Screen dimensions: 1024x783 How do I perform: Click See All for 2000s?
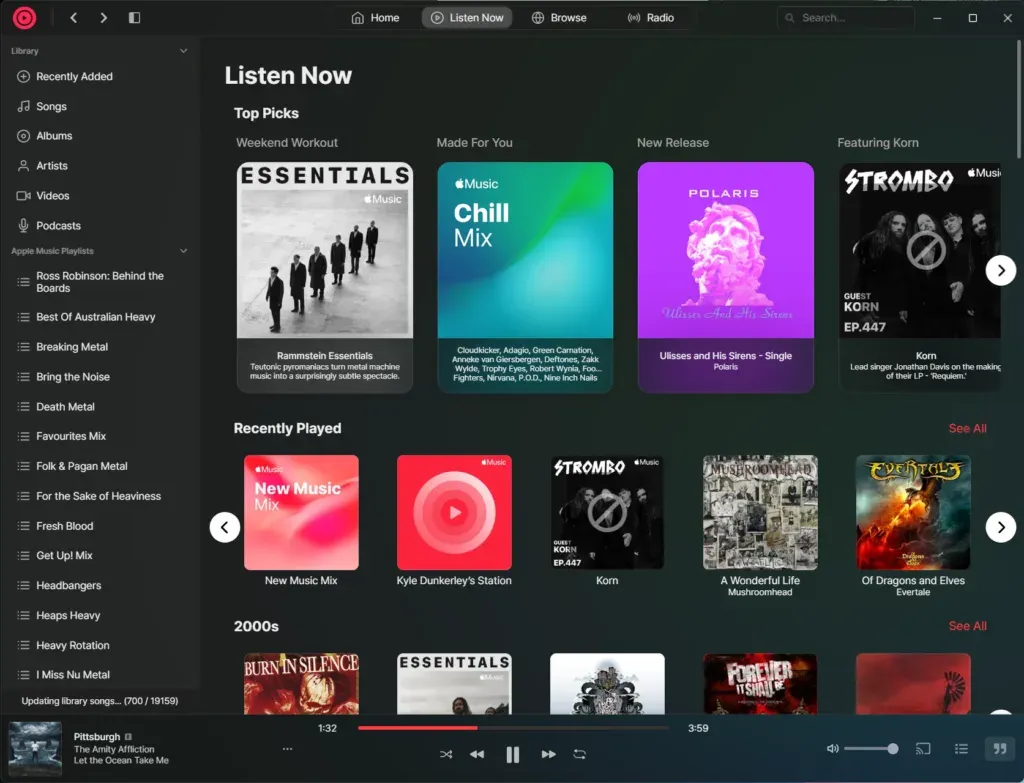tap(967, 626)
